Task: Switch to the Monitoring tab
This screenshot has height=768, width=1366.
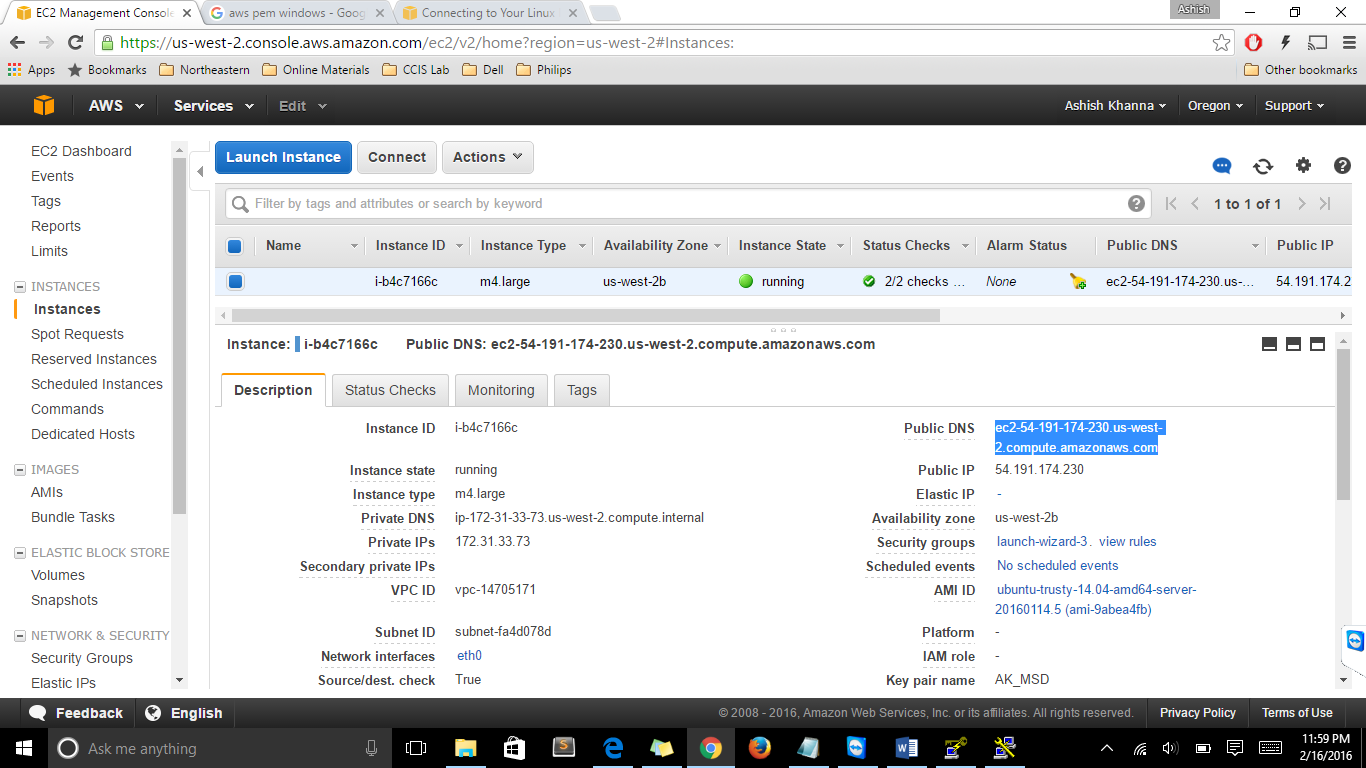Action: pyautogui.click(x=501, y=390)
